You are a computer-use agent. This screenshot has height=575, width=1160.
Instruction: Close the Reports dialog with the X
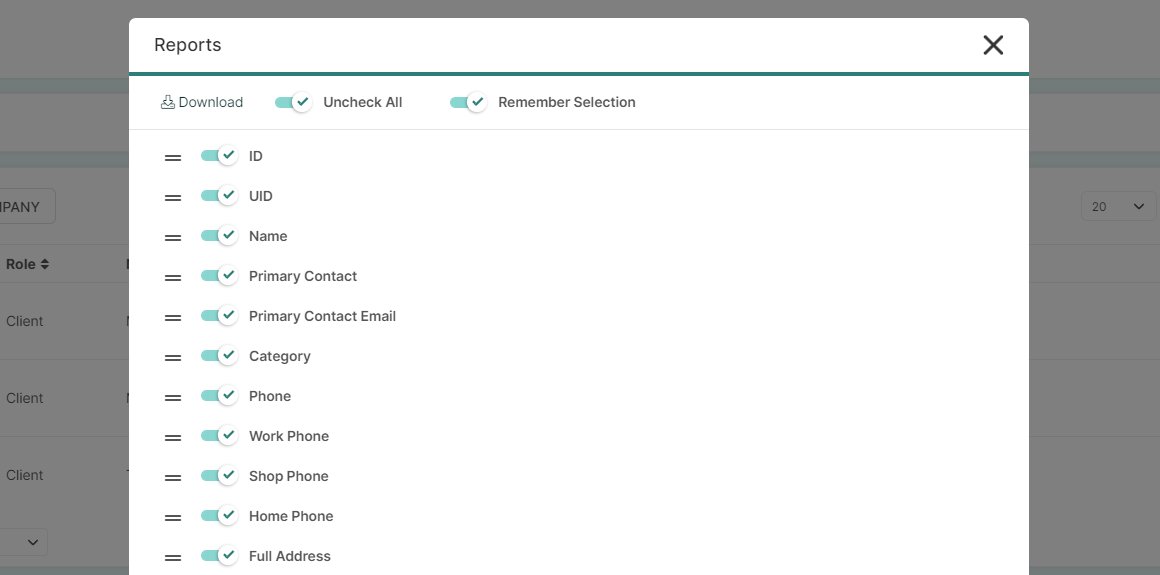coord(993,45)
